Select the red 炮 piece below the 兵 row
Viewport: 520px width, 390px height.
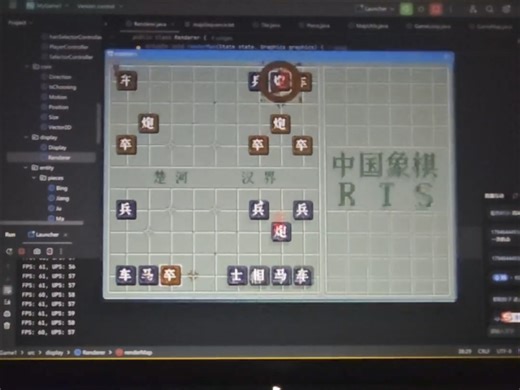281,231
